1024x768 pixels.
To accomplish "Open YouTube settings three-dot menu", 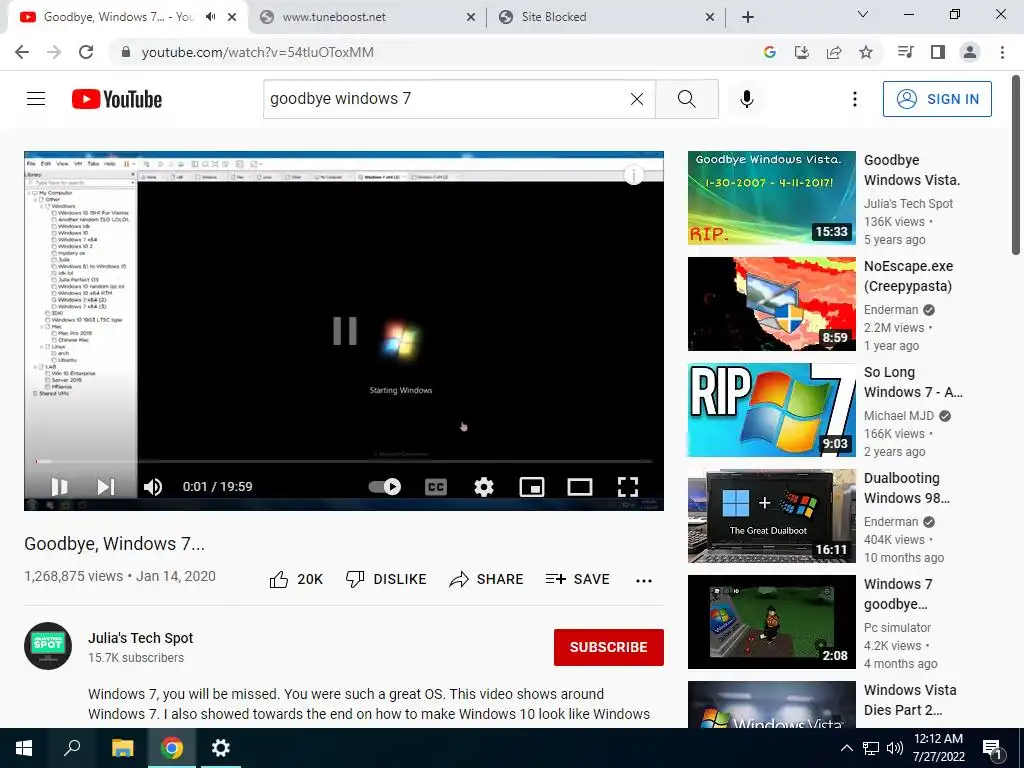I will (x=854, y=99).
